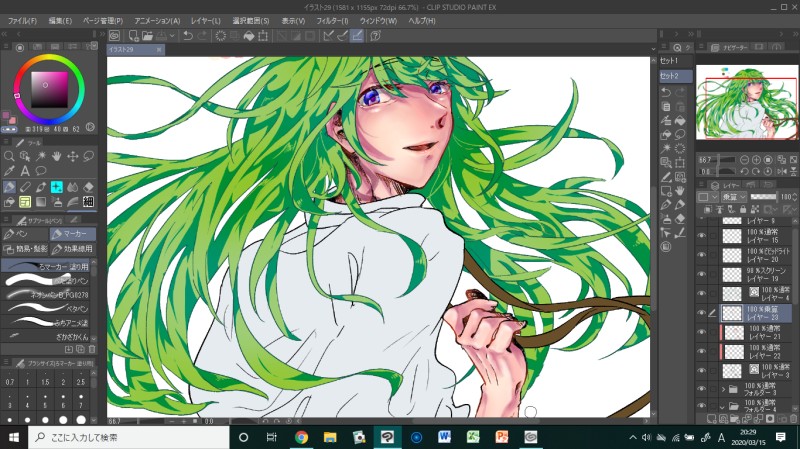Rotate canvas left in Navigator
Screen dimensions: 800x449
pos(744,171)
